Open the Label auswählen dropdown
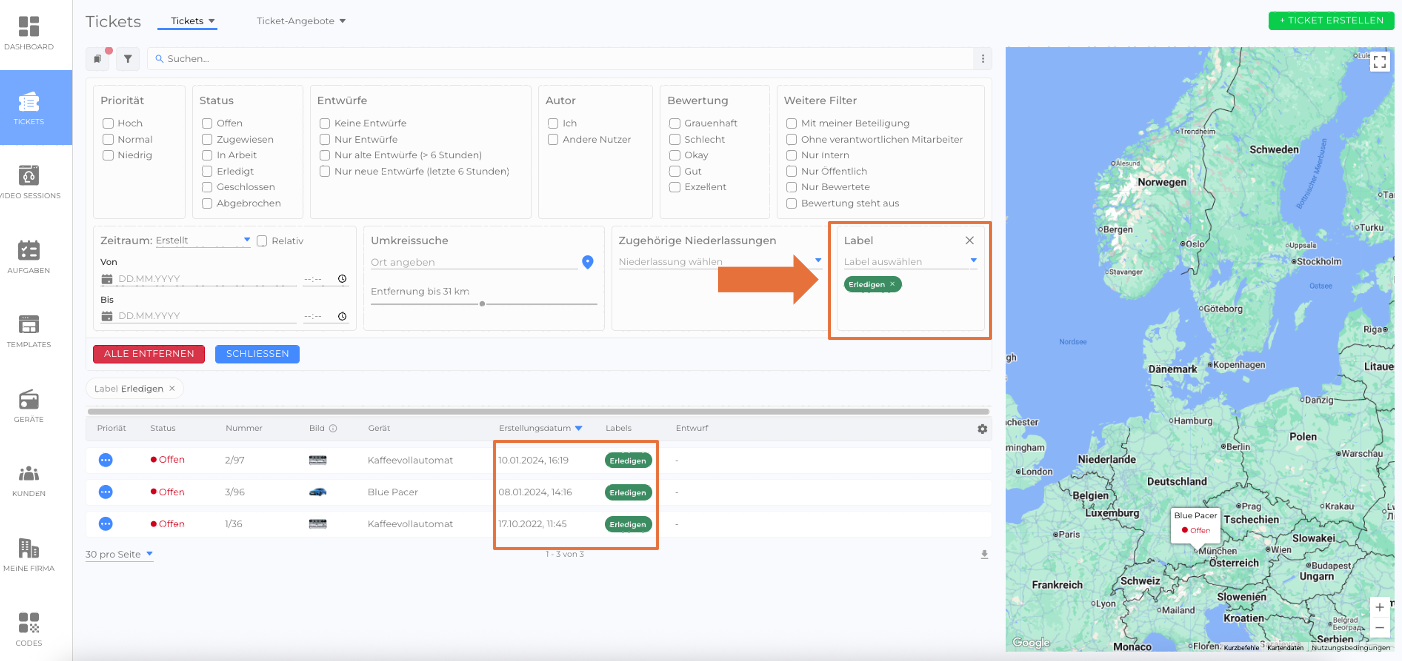This screenshot has width=1402, height=661. click(909, 262)
